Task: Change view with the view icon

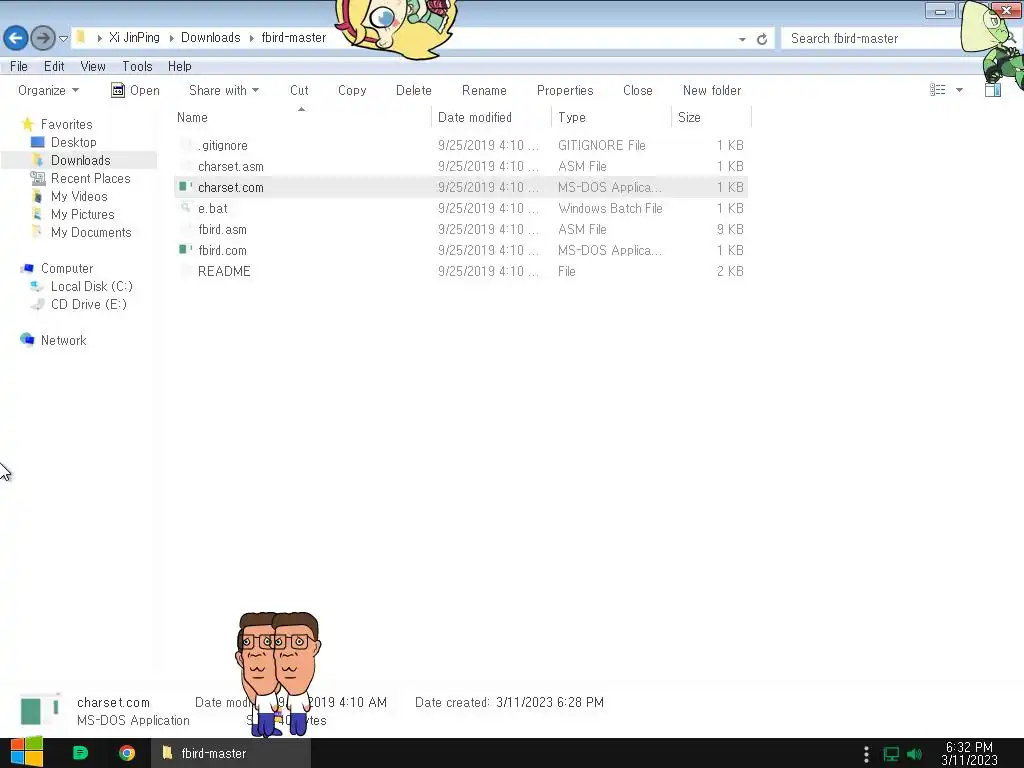Action: coord(938,89)
